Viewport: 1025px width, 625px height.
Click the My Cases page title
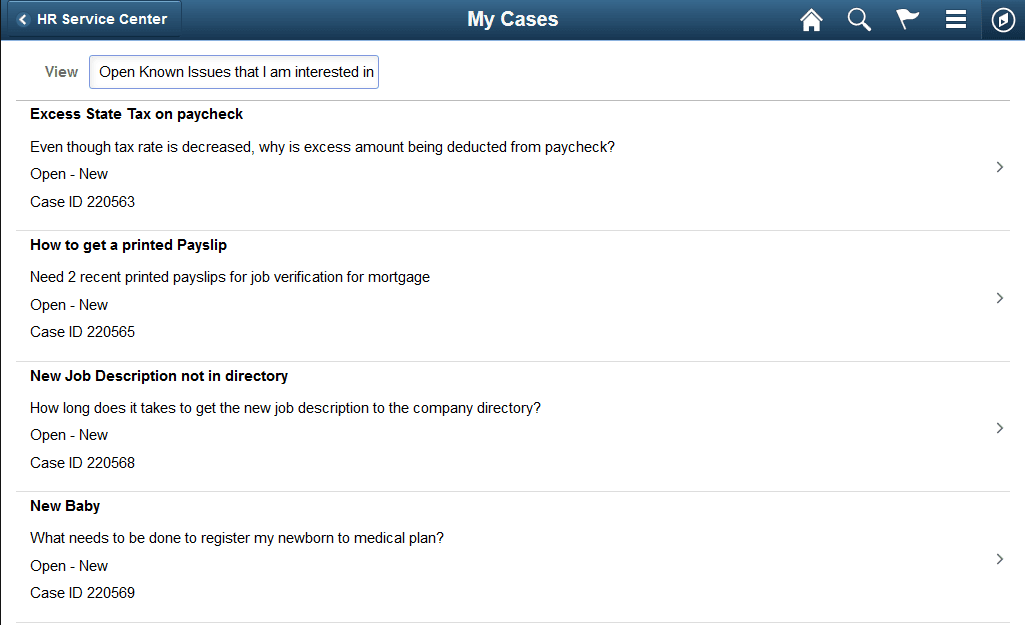click(512, 18)
